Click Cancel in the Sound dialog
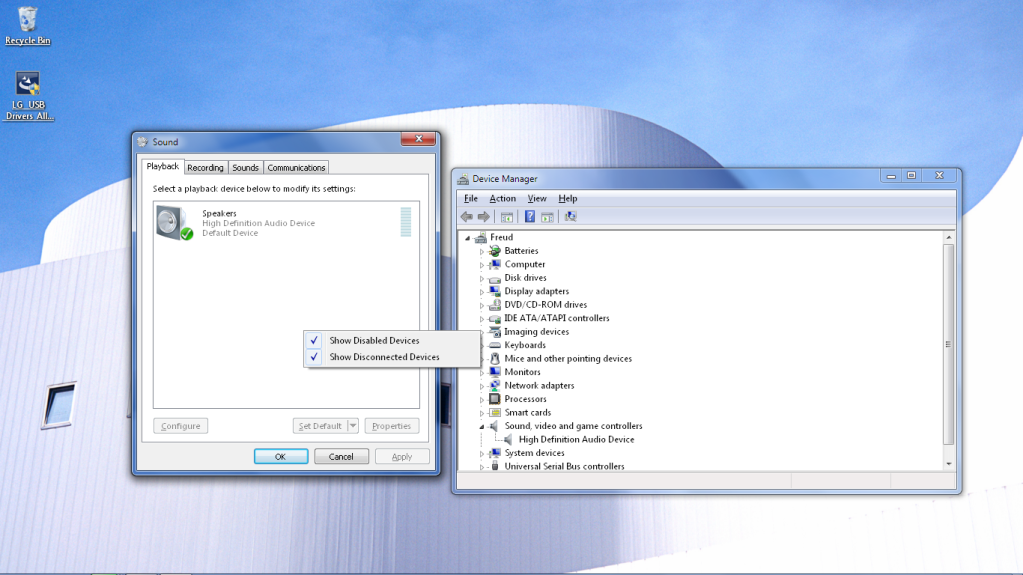The width and height of the screenshot is (1023, 575). 341,457
